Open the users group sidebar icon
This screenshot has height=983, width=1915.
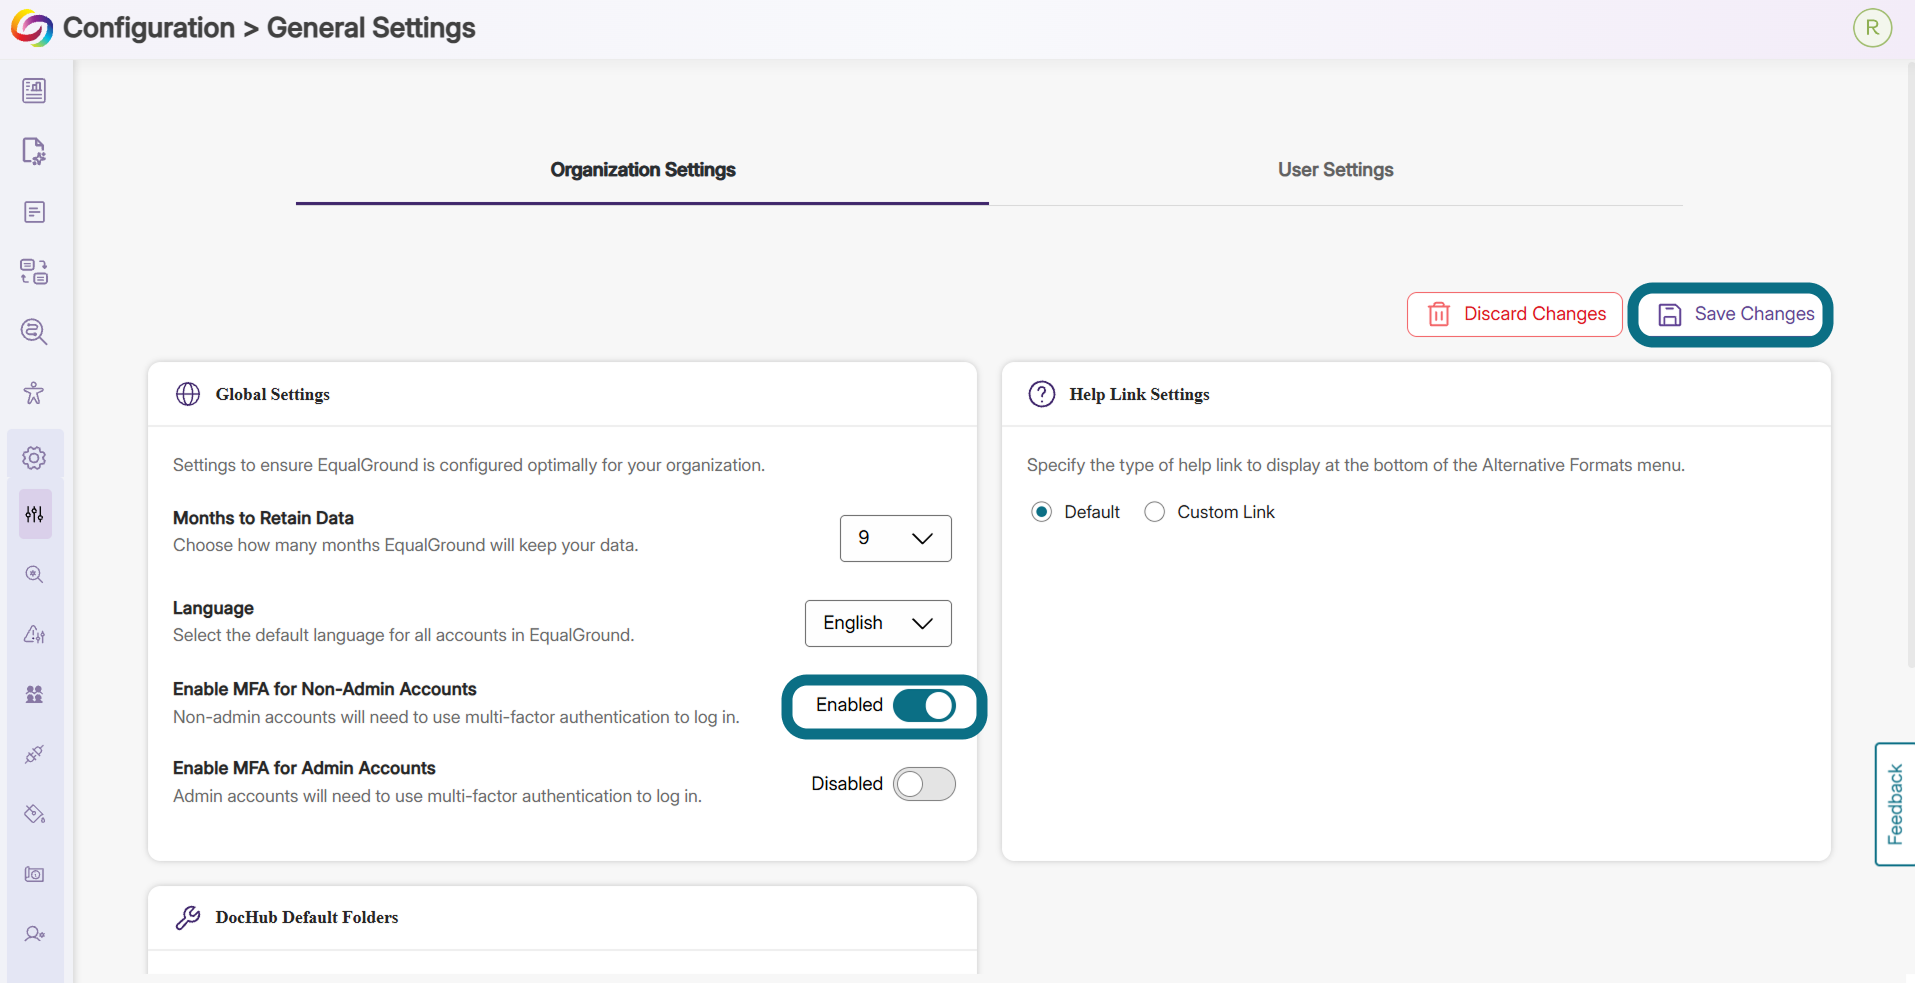(34, 694)
